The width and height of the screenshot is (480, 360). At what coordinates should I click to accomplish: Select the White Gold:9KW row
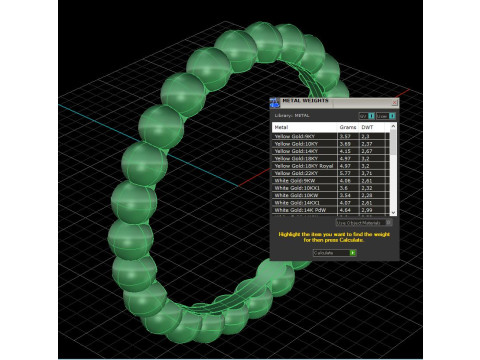331,181
